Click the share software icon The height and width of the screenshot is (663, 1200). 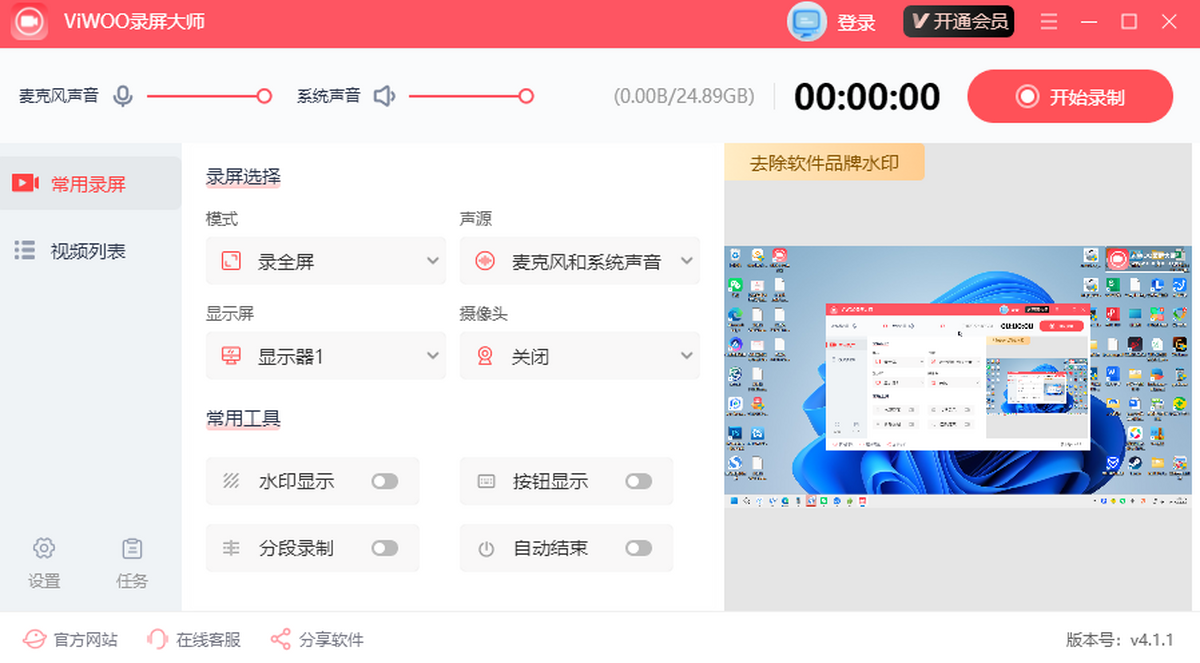click(281, 639)
